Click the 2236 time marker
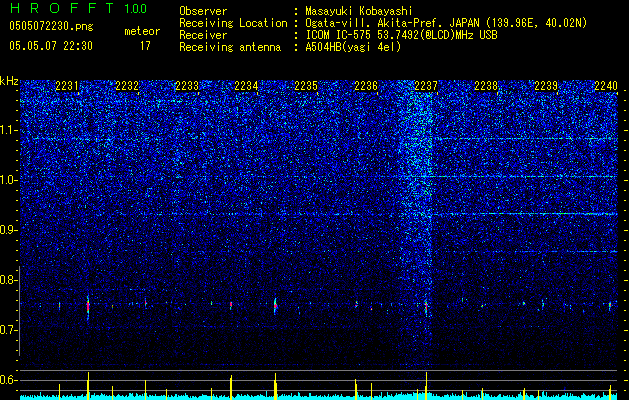 click(366, 86)
